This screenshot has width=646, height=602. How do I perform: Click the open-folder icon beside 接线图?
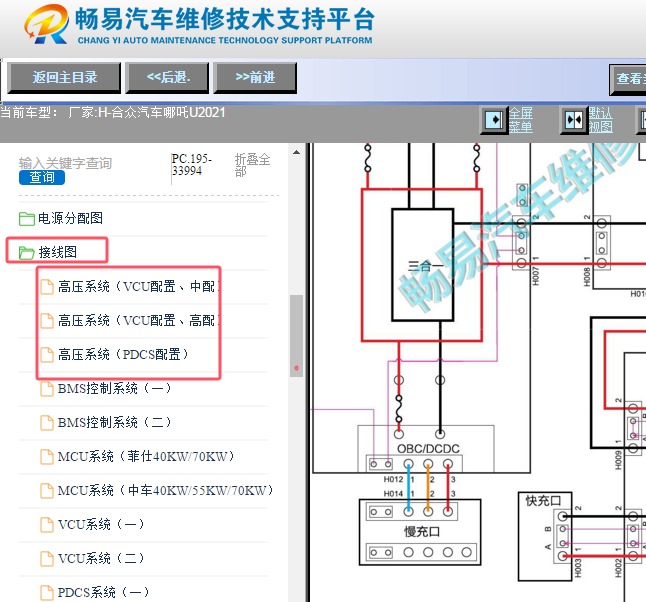(x=27, y=253)
